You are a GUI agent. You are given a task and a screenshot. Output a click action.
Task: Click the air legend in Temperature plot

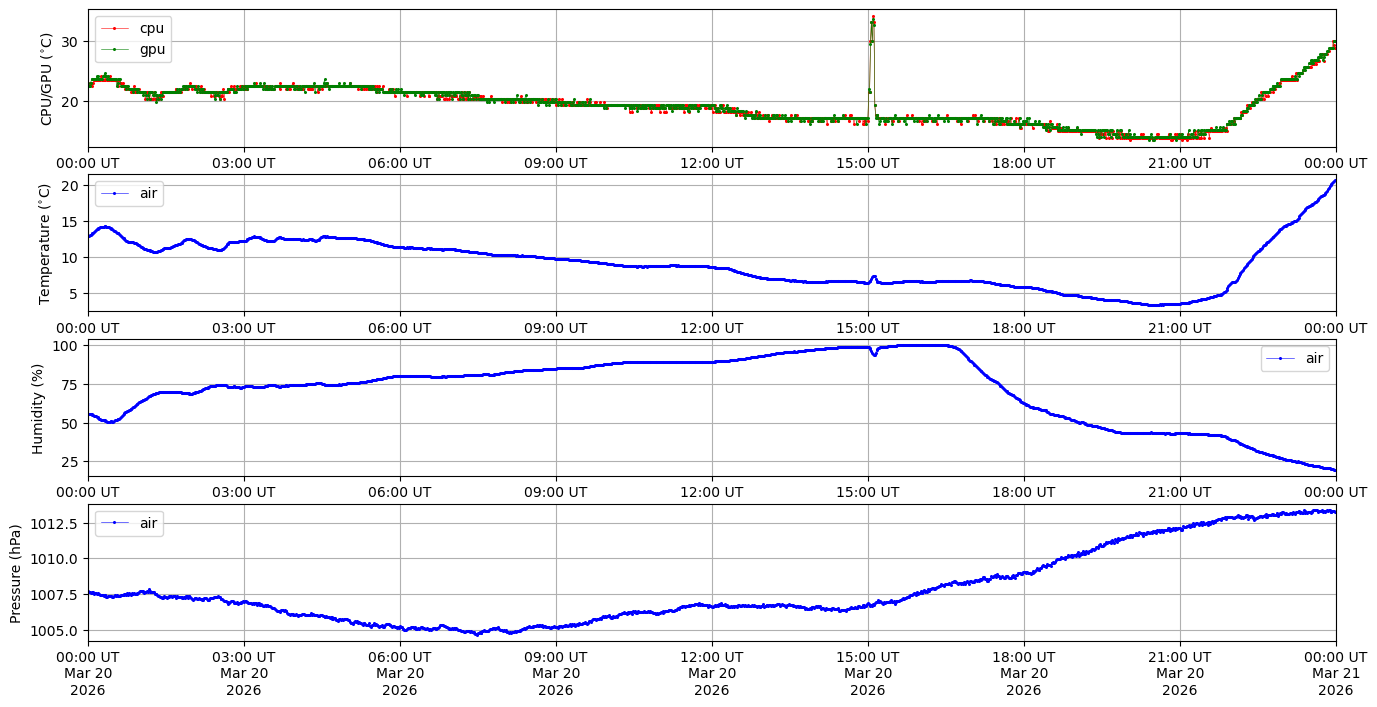(x=129, y=193)
